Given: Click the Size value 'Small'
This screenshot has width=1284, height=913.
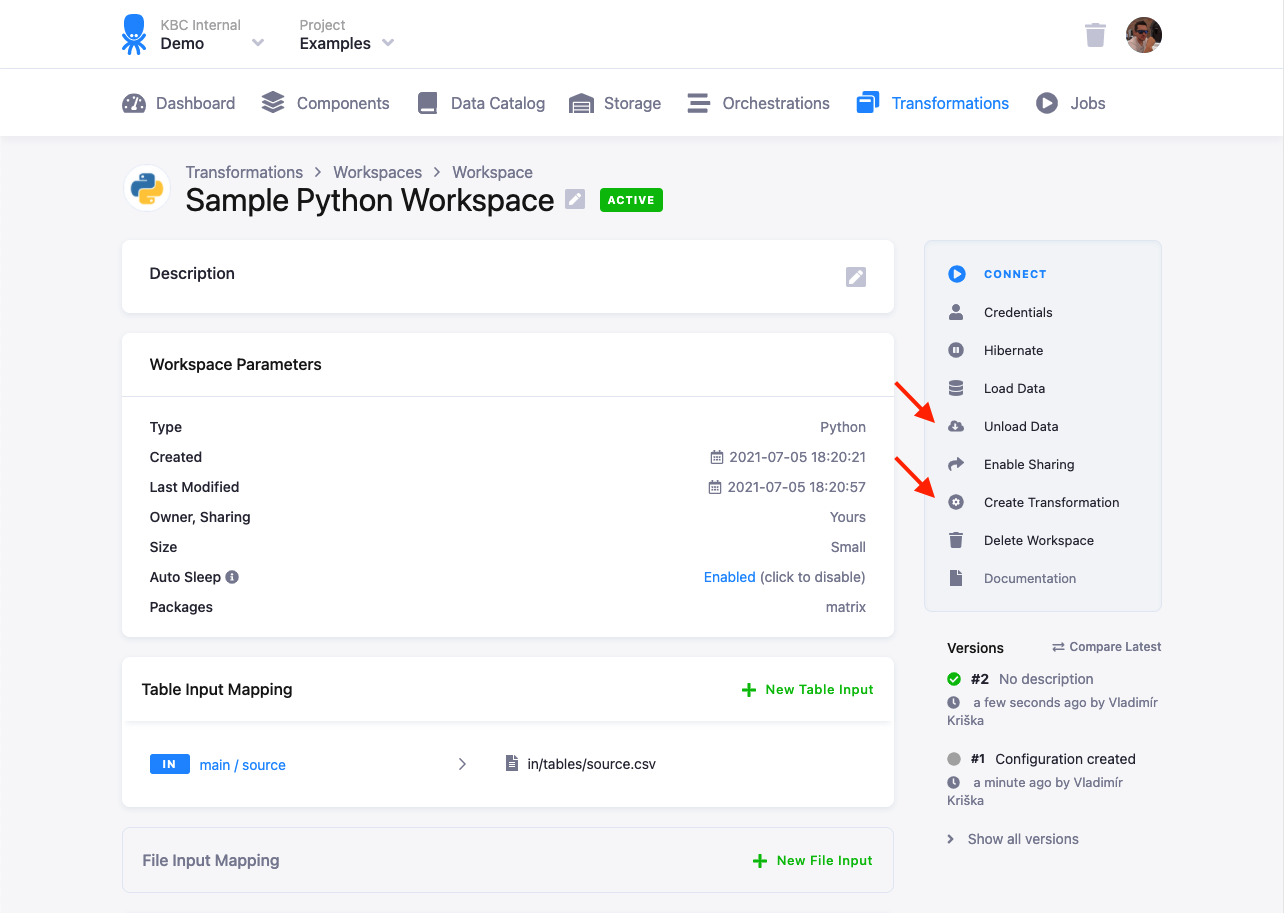Looking at the screenshot, I should [848, 547].
